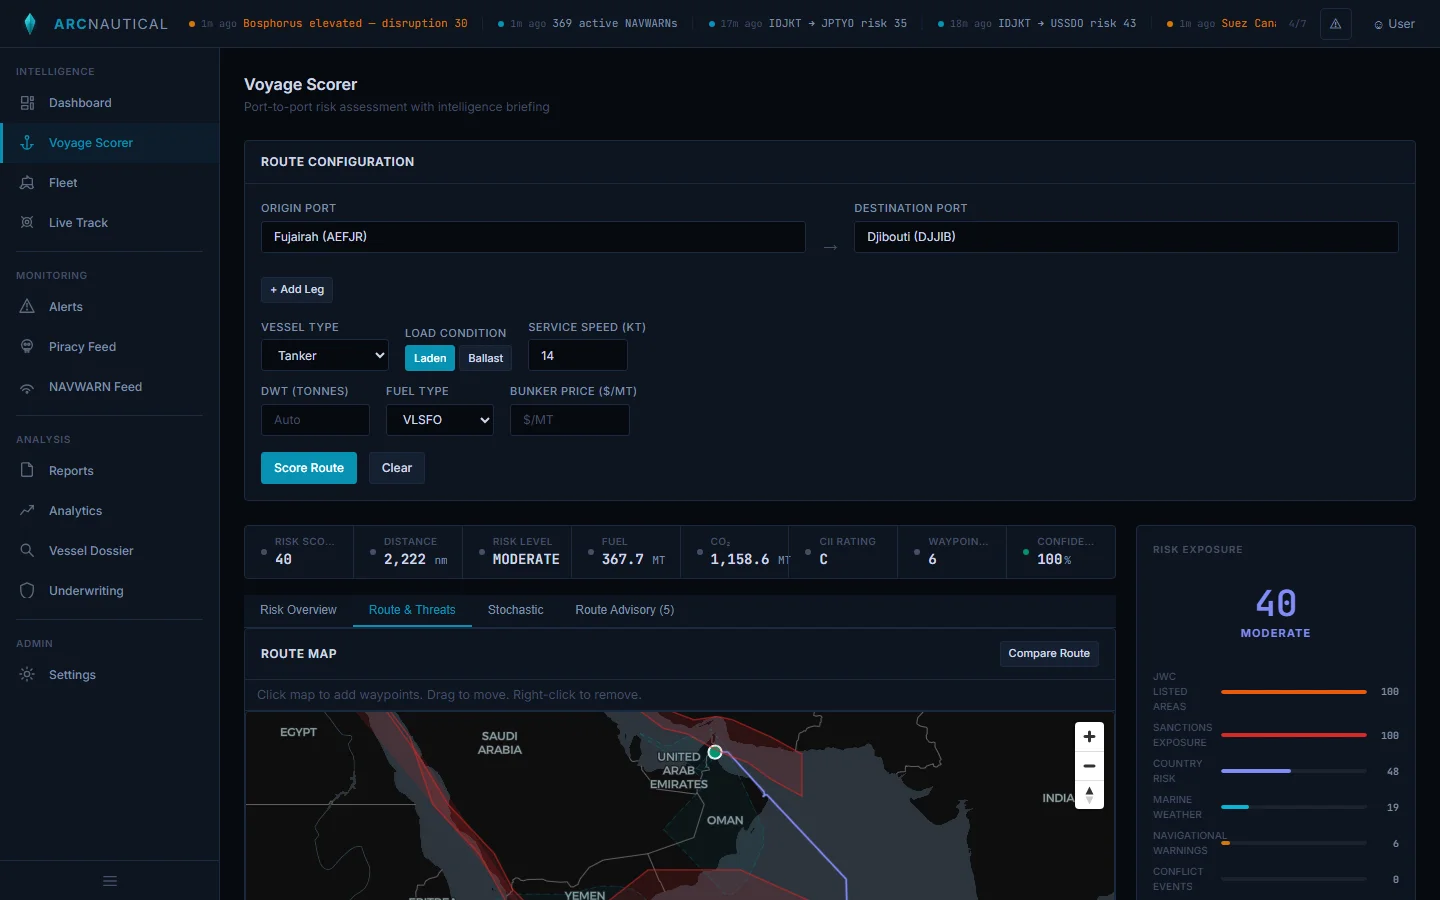Viewport: 1440px width, 900px height.
Task: Select the Vessel Dossier magnifier icon
Action: coord(28,551)
